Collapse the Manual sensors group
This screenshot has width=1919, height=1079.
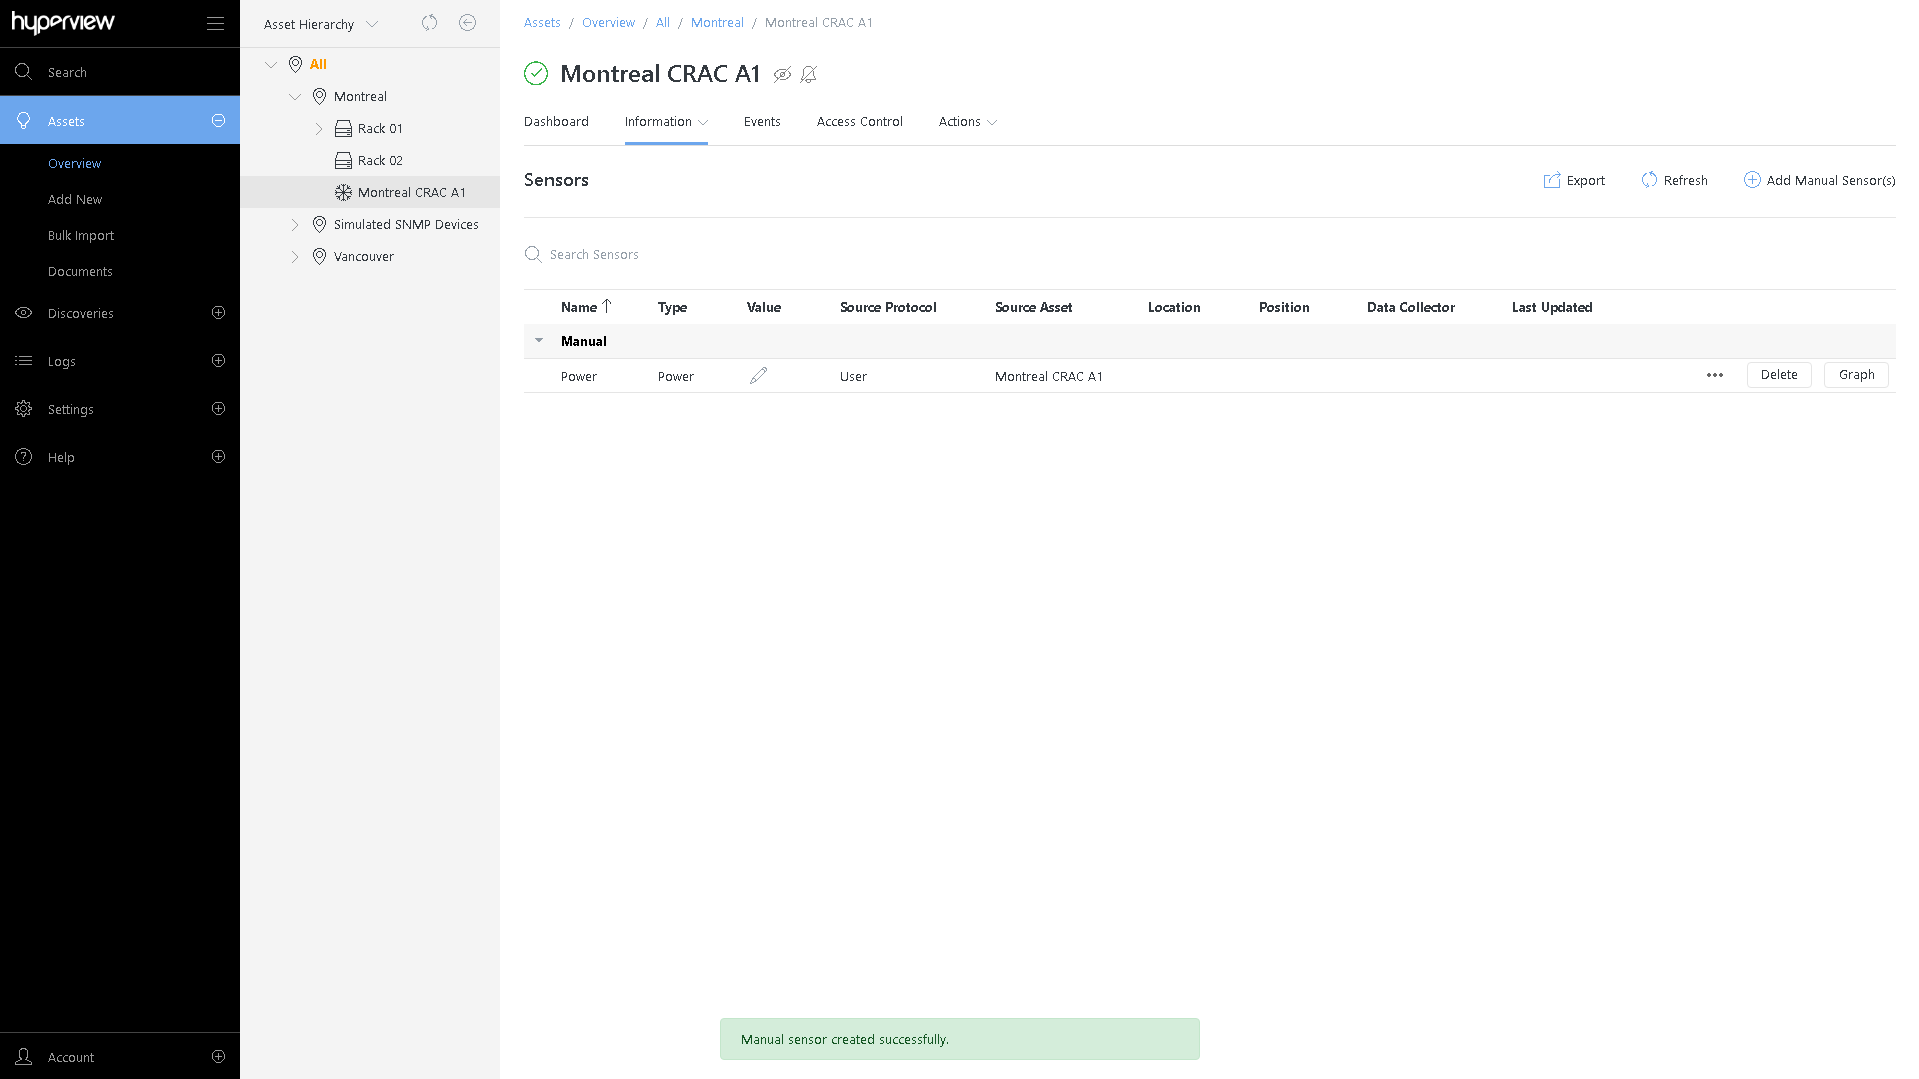539,340
